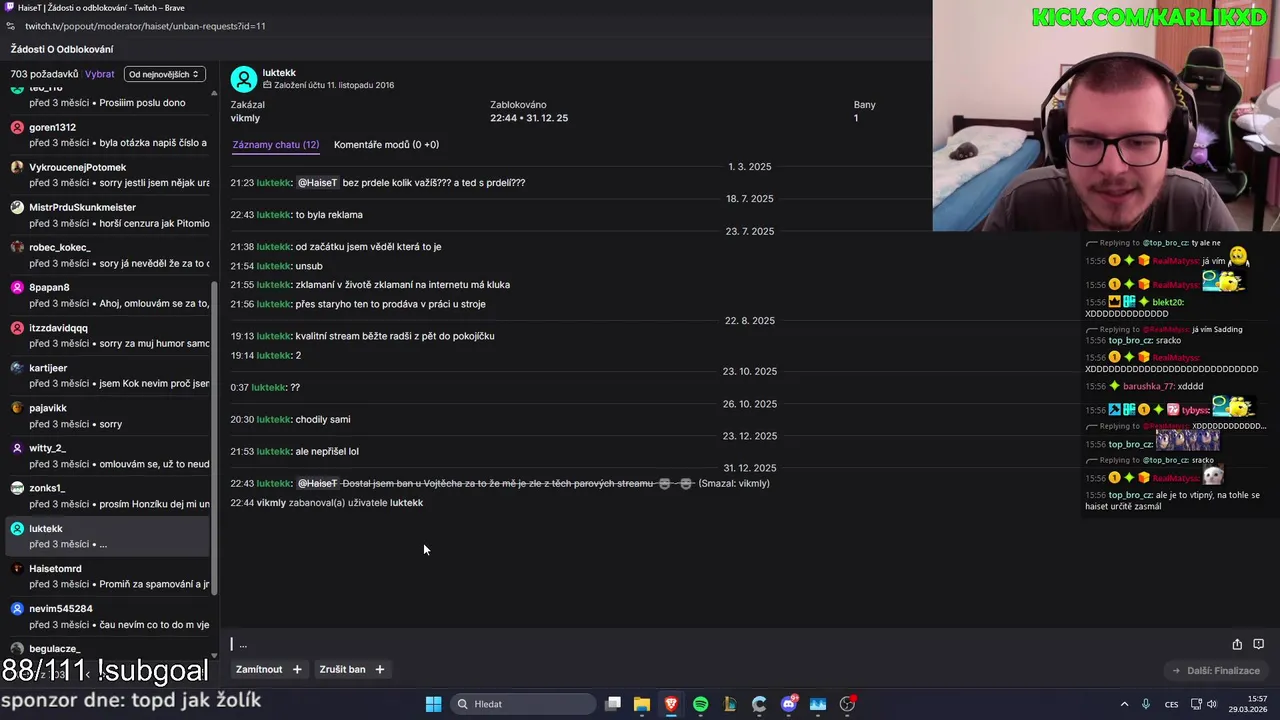1280x720 pixels.
Task: Click site settings icon in address bar
Action: coord(11,26)
